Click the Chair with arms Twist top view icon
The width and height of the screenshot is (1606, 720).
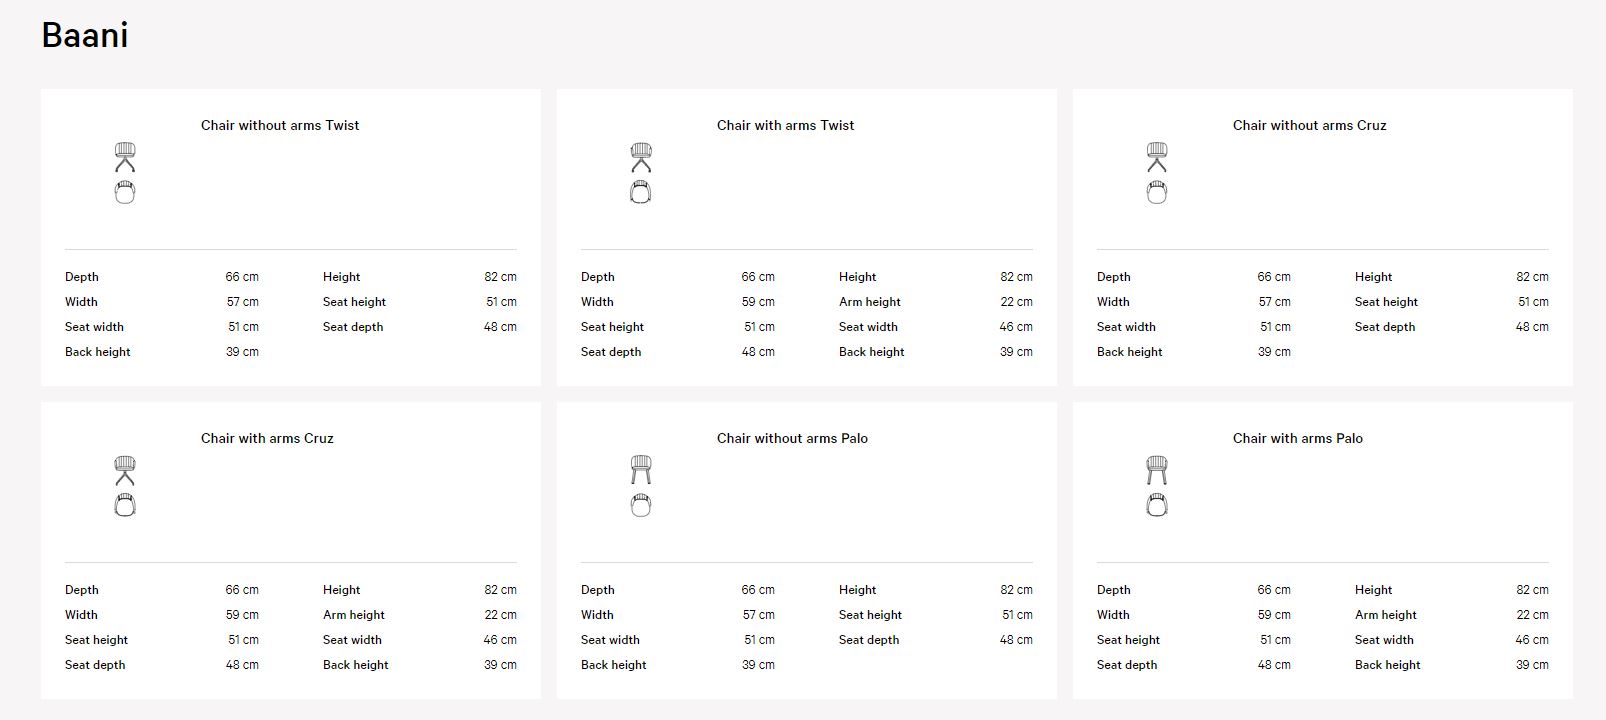(641, 192)
